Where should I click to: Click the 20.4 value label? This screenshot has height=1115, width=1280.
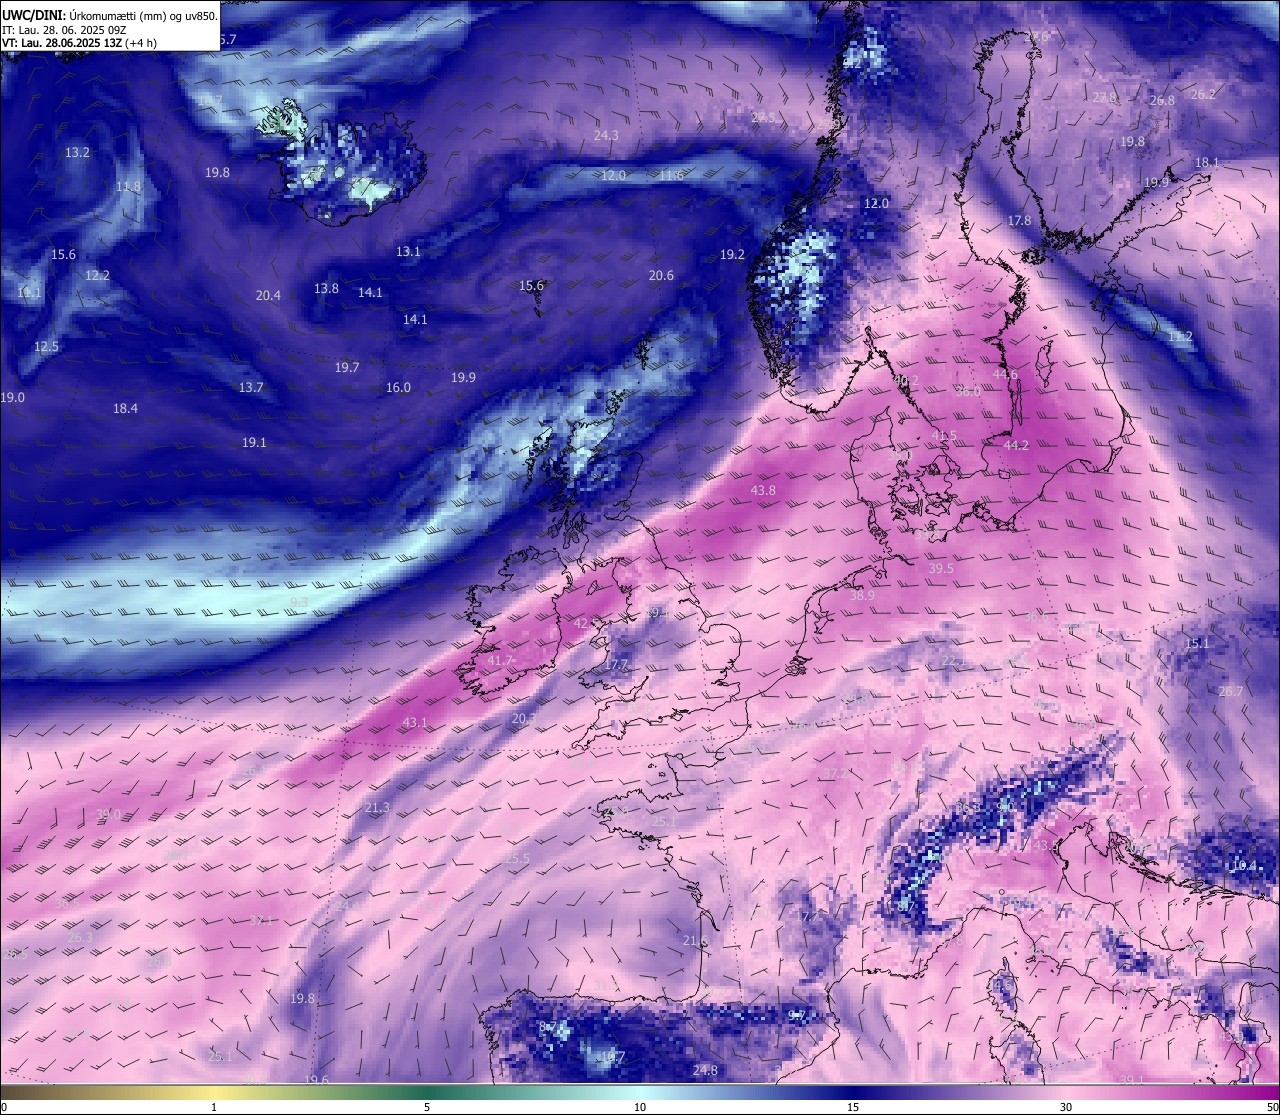click(x=268, y=296)
